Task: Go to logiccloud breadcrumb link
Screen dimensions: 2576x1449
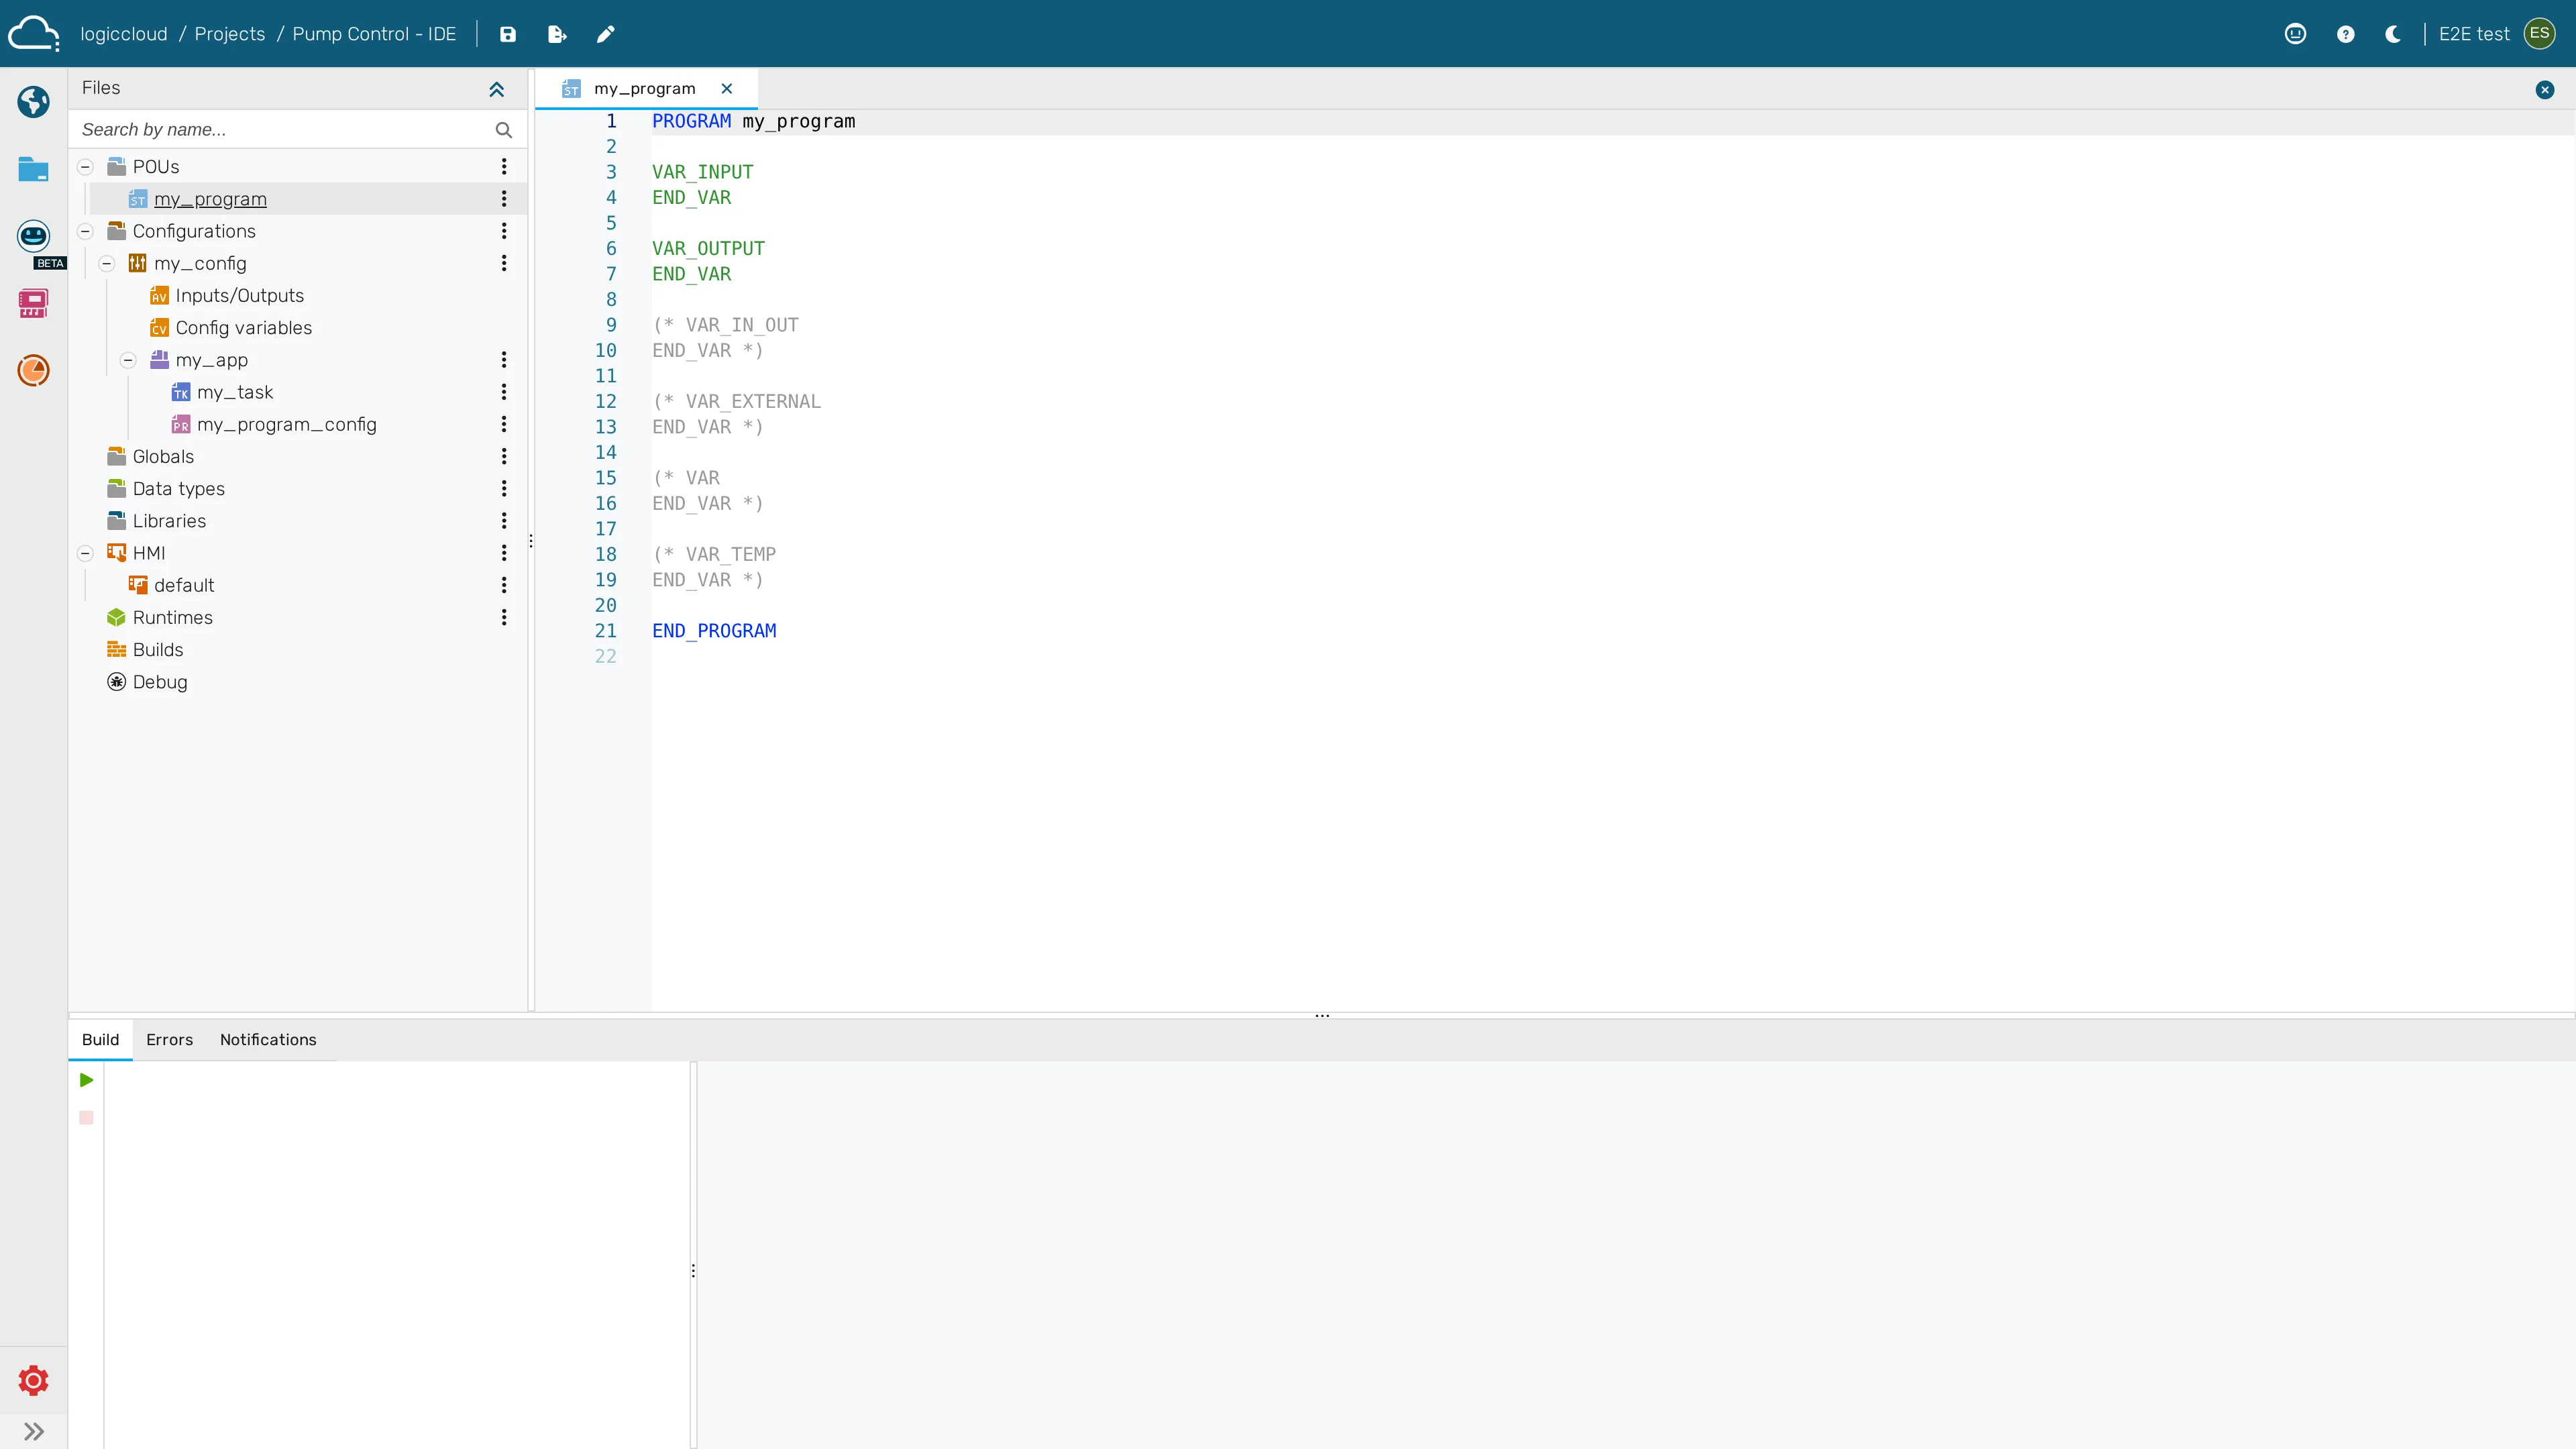Action: (x=124, y=34)
